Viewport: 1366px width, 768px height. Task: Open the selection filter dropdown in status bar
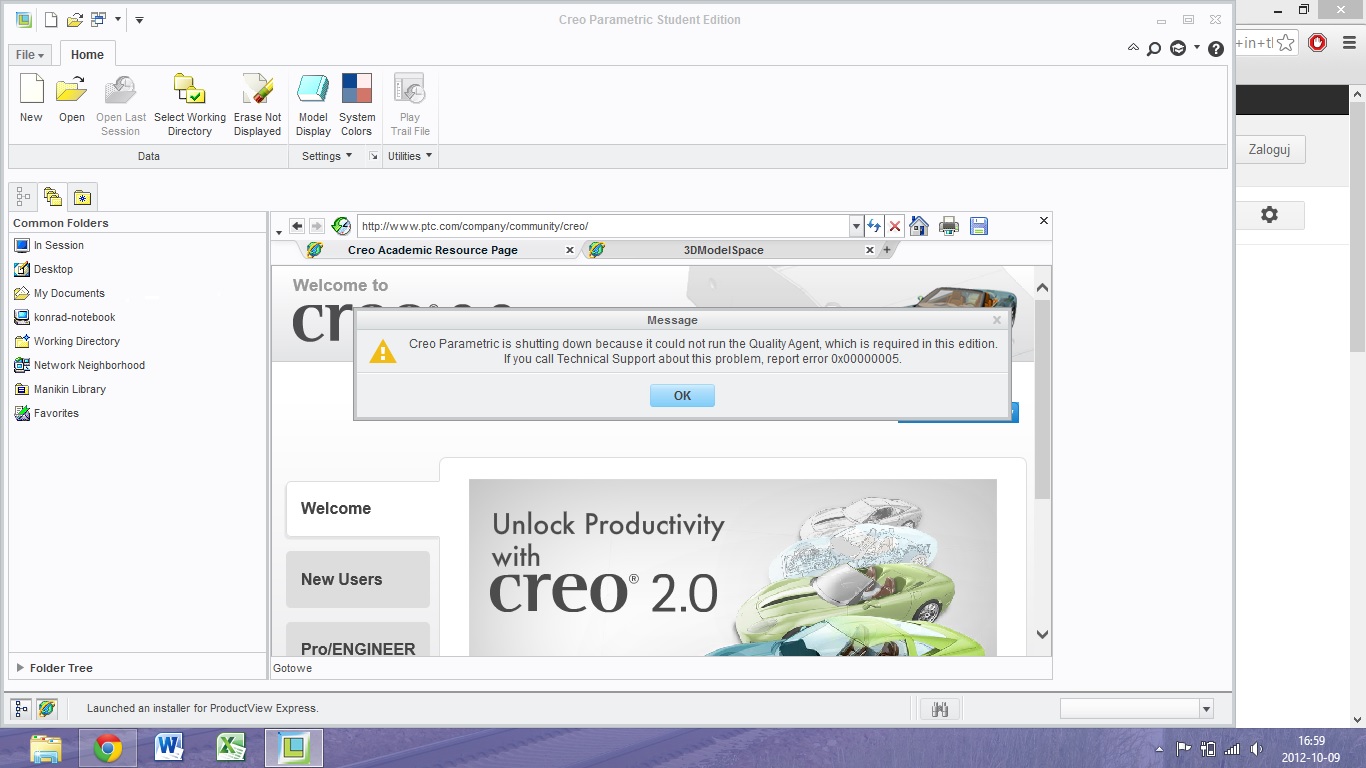click(1206, 709)
